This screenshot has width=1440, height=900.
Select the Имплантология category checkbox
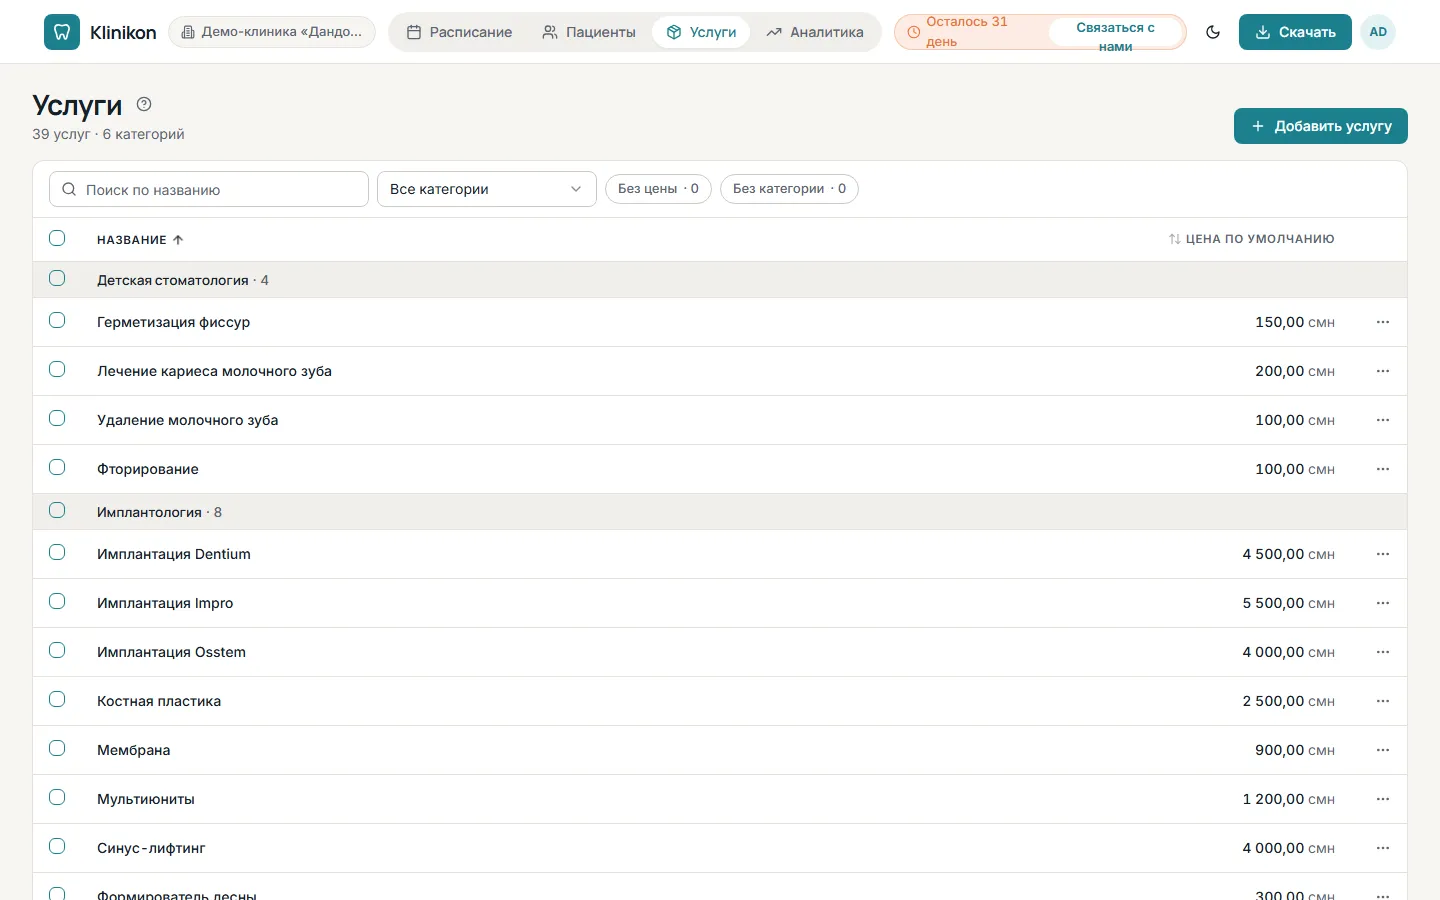[57, 510]
